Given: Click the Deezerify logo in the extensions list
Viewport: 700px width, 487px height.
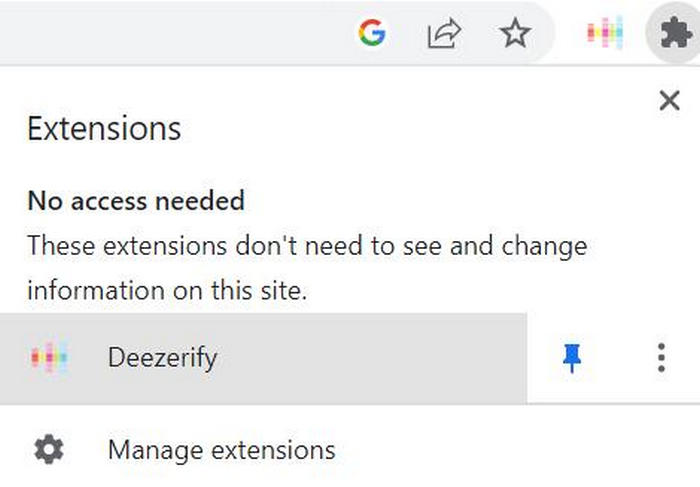Looking at the screenshot, I should pyautogui.click(x=49, y=357).
